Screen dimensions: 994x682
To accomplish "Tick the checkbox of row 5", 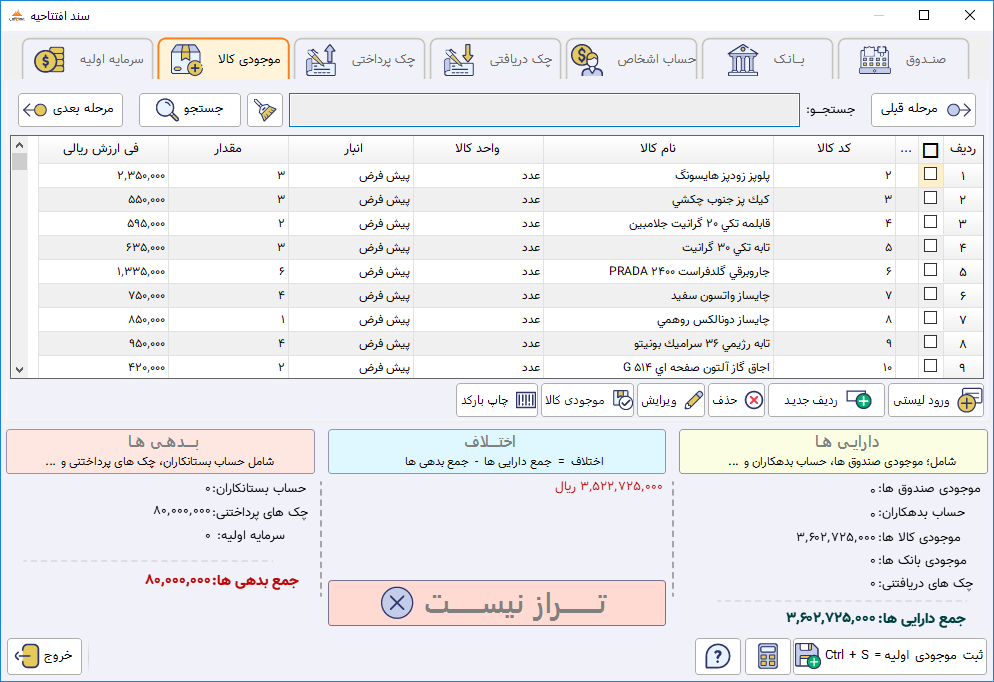I will click(931, 270).
